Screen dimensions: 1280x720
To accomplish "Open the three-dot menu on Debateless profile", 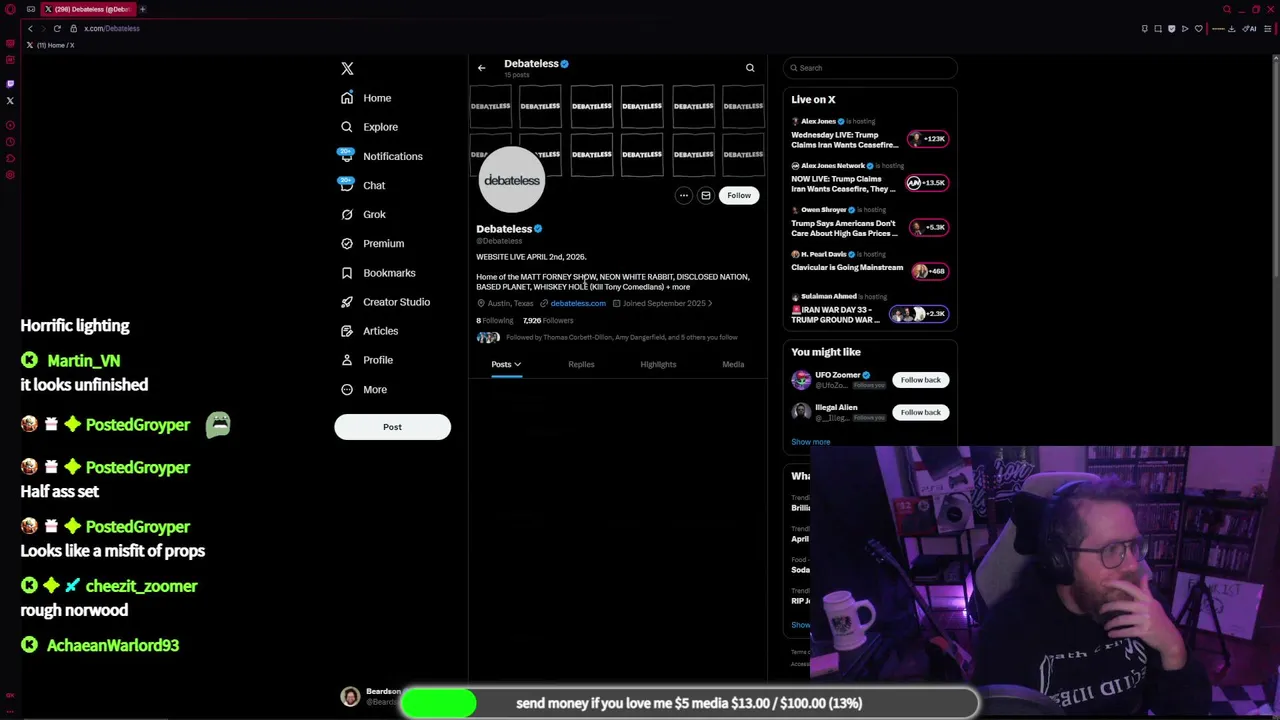I will [684, 196].
